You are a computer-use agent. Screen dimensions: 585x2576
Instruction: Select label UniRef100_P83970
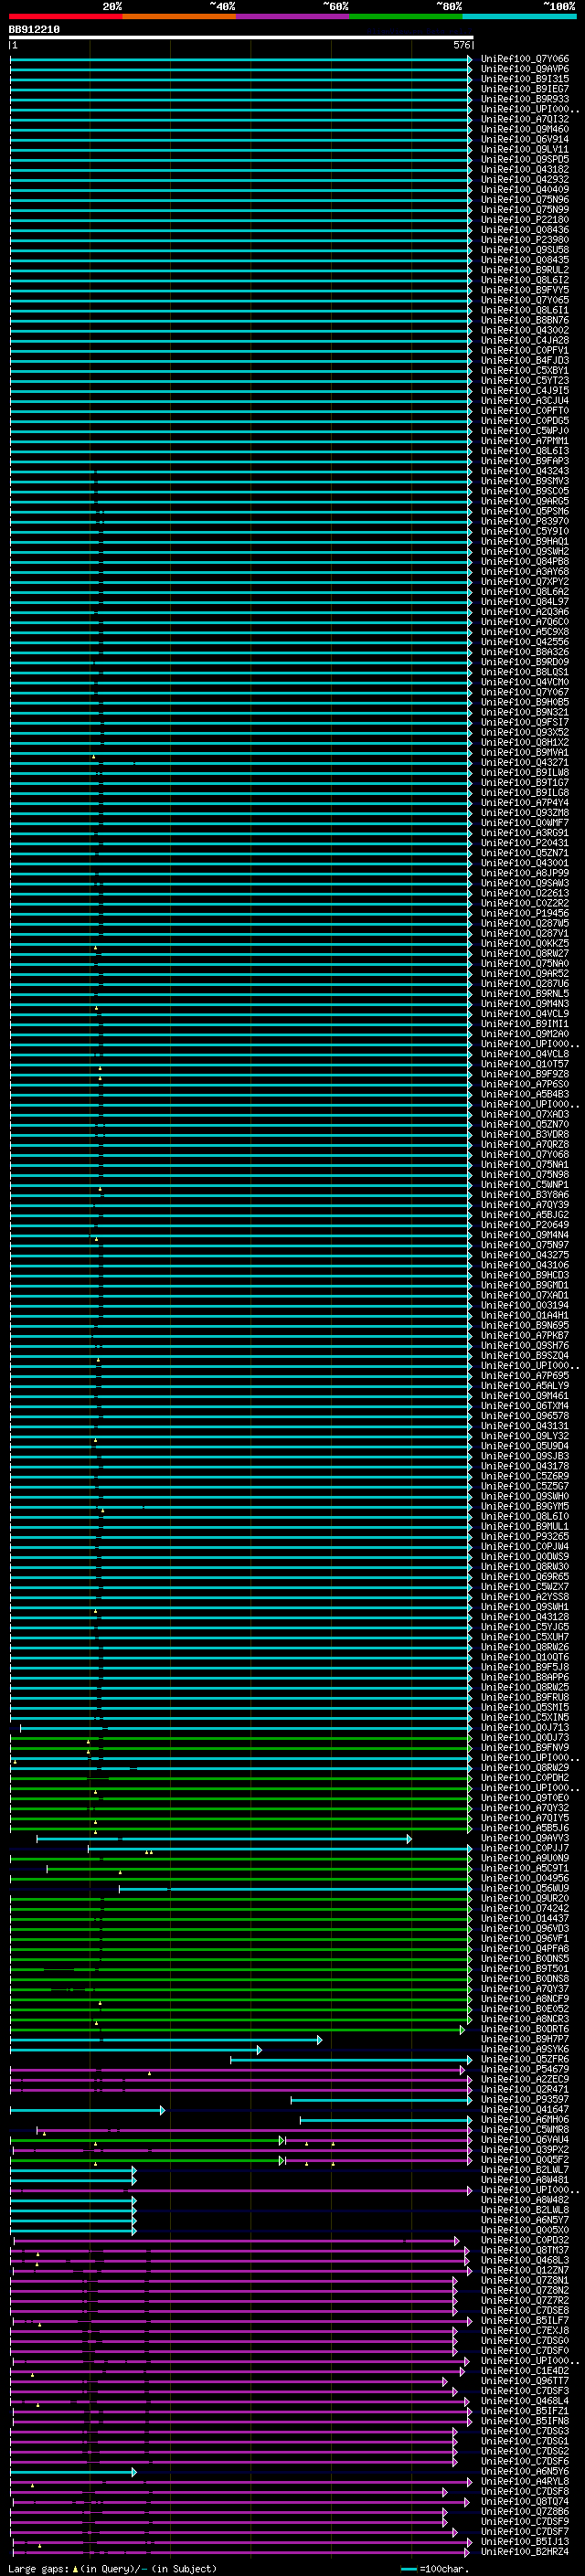525,521
